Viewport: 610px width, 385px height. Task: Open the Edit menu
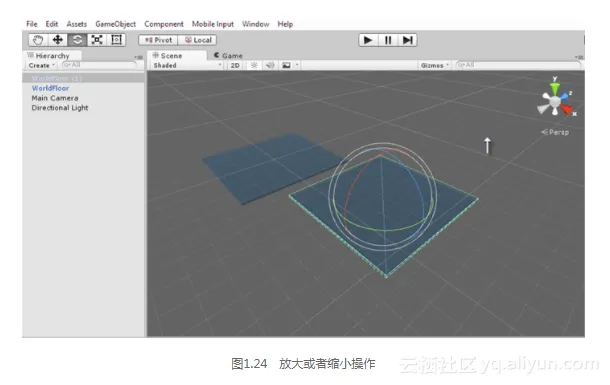click(x=52, y=24)
